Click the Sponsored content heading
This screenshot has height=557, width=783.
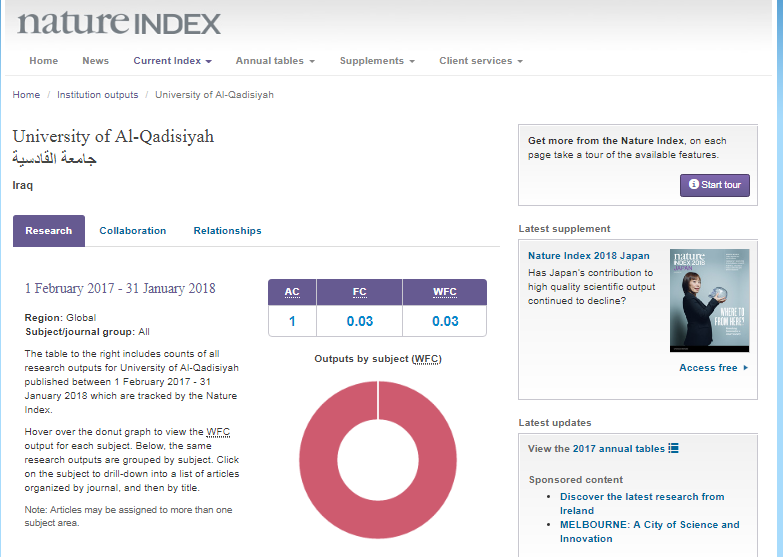point(576,480)
